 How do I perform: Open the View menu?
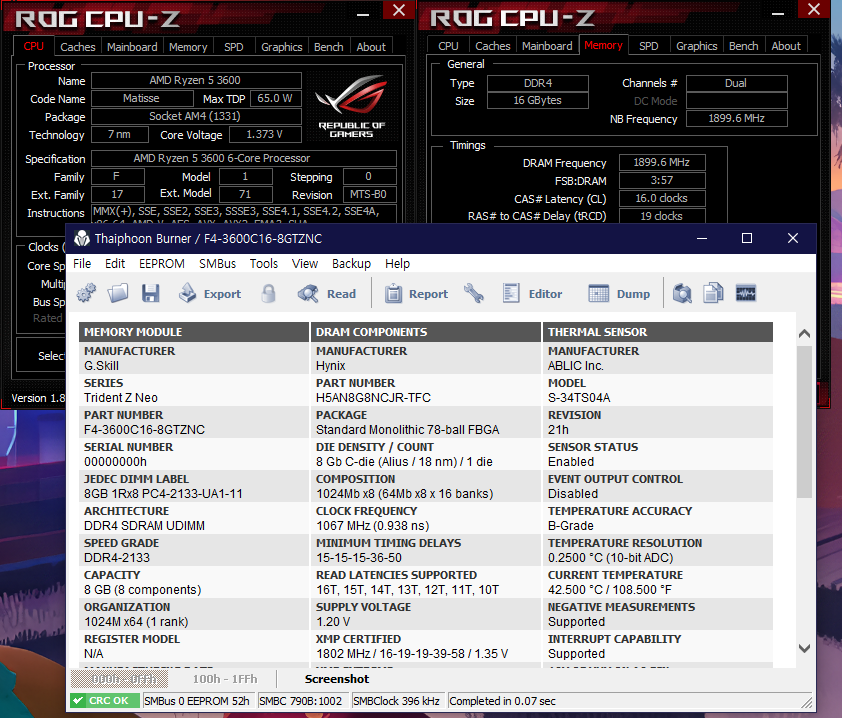click(305, 264)
